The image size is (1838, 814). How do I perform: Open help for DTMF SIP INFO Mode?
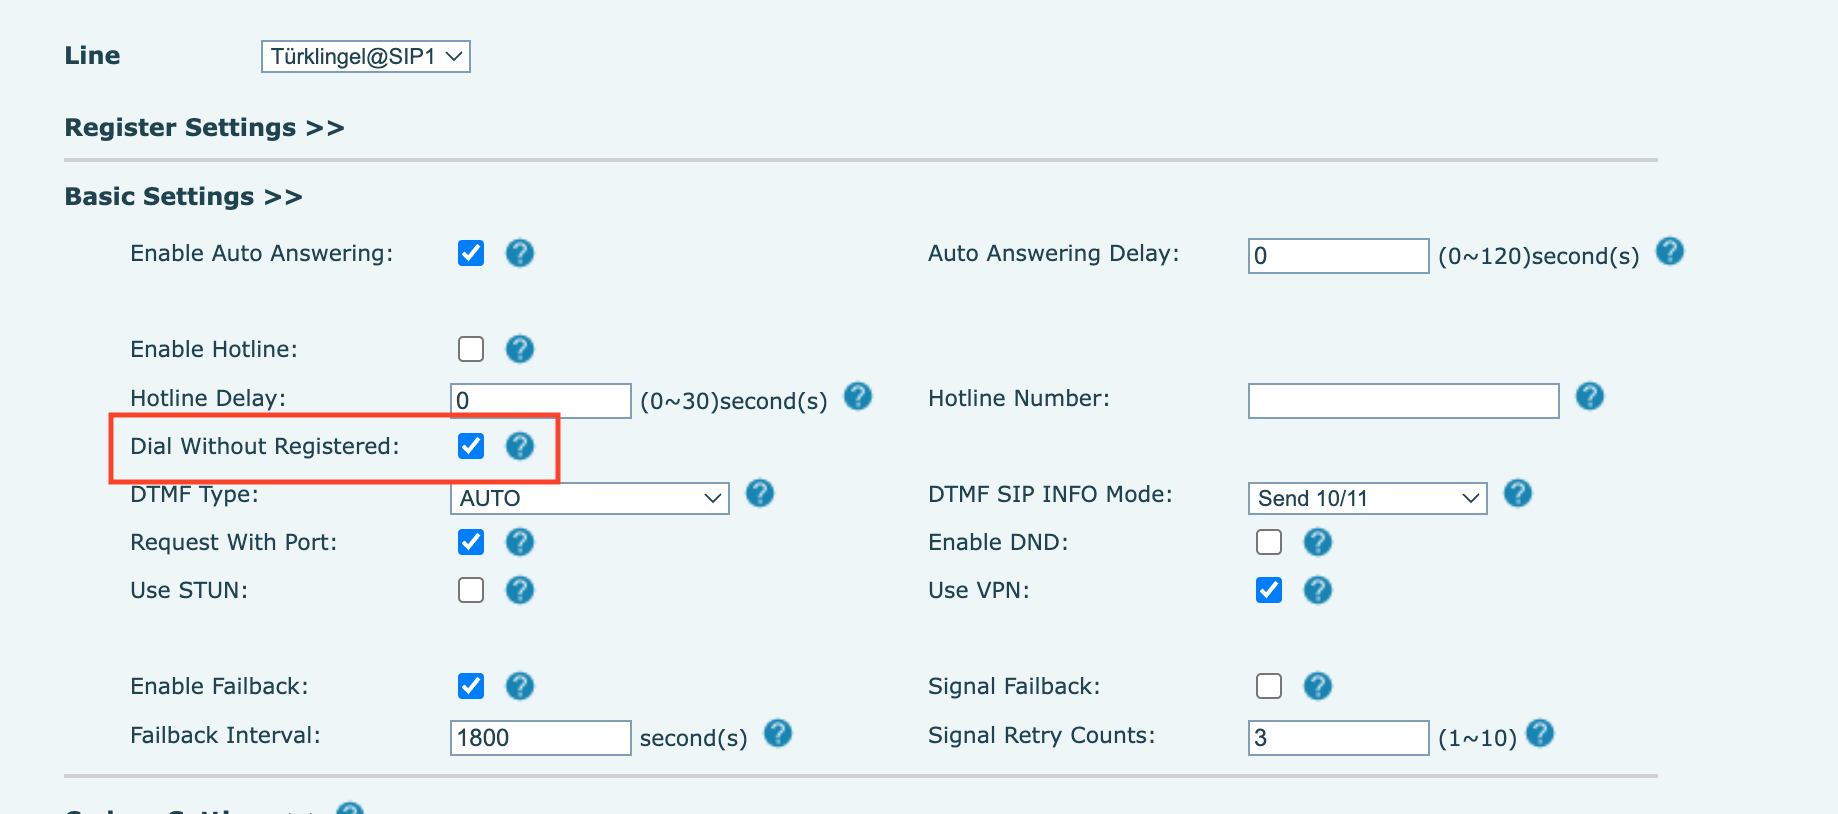(1517, 493)
